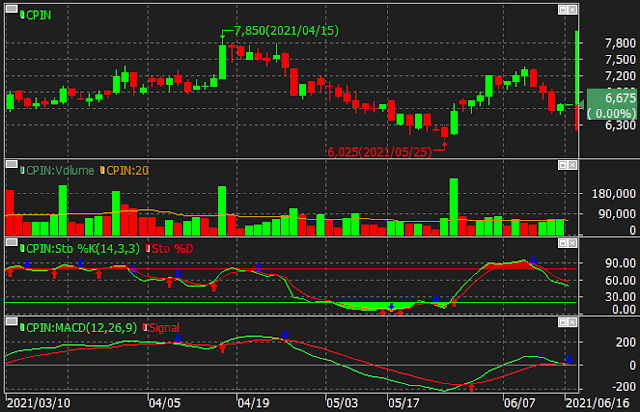Click the 06/07 date label
Screen dimensions: 640x412
point(520,403)
